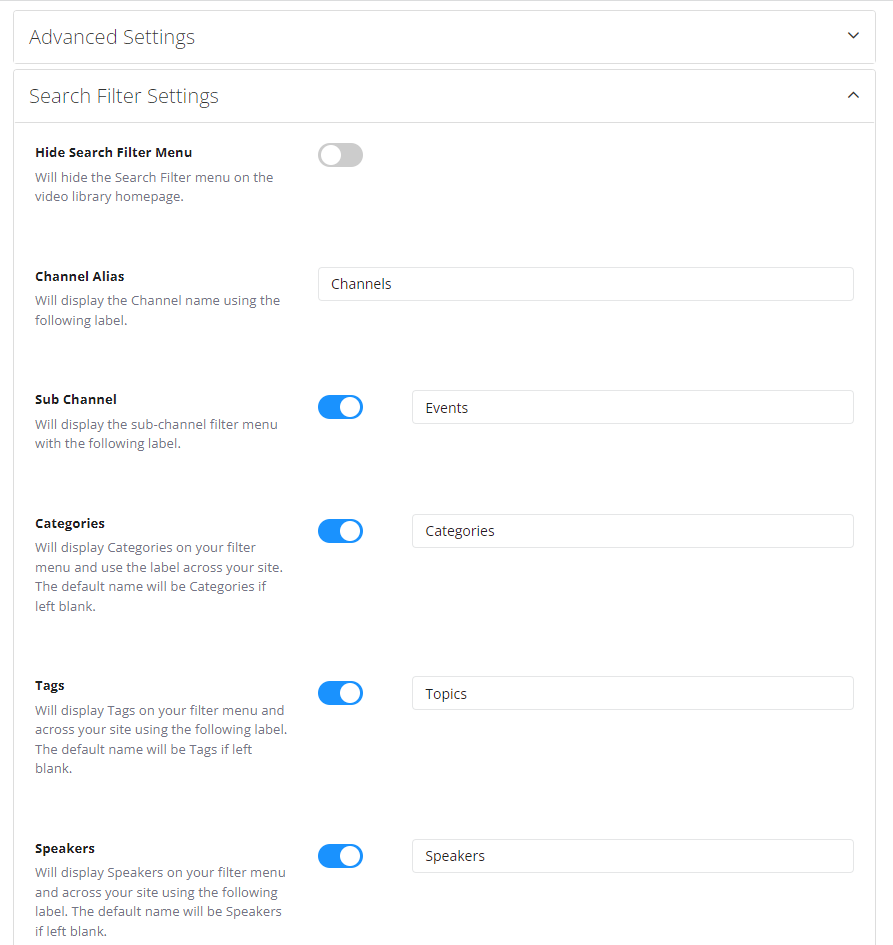This screenshot has height=945, width=893.
Task: Click the Categories label input field
Action: click(633, 531)
